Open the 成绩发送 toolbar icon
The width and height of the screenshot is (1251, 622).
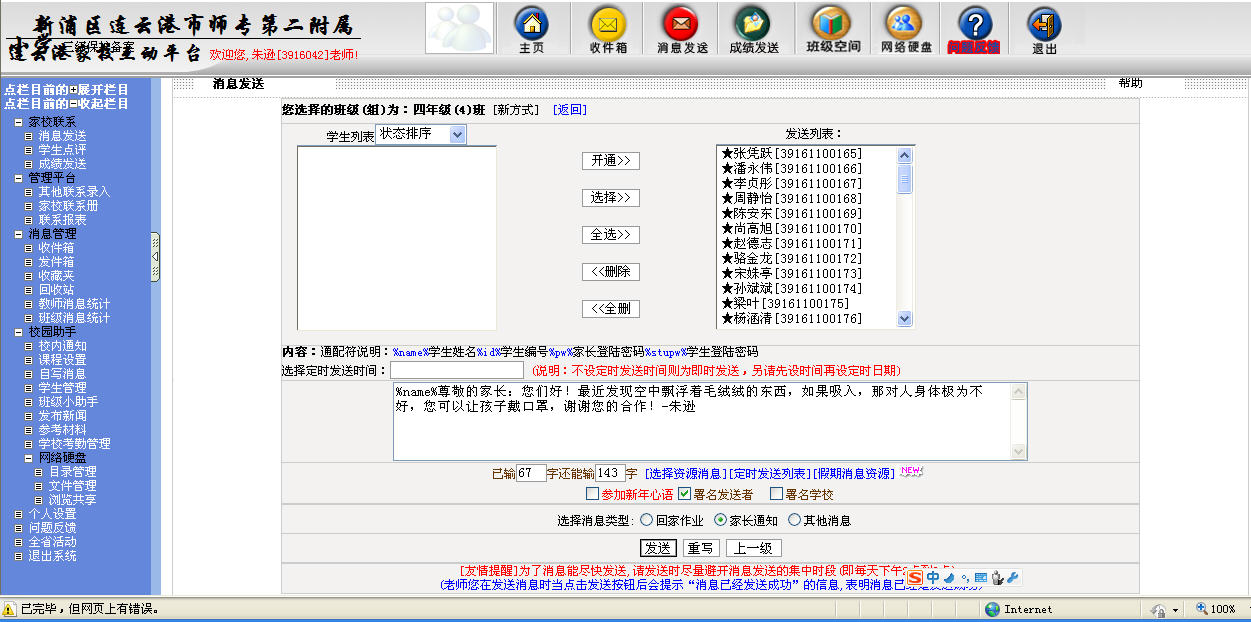coord(753,25)
